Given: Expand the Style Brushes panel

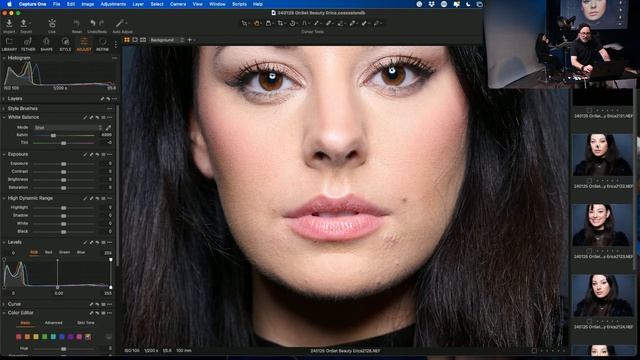Looking at the screenshot, I should coord(4,109).
